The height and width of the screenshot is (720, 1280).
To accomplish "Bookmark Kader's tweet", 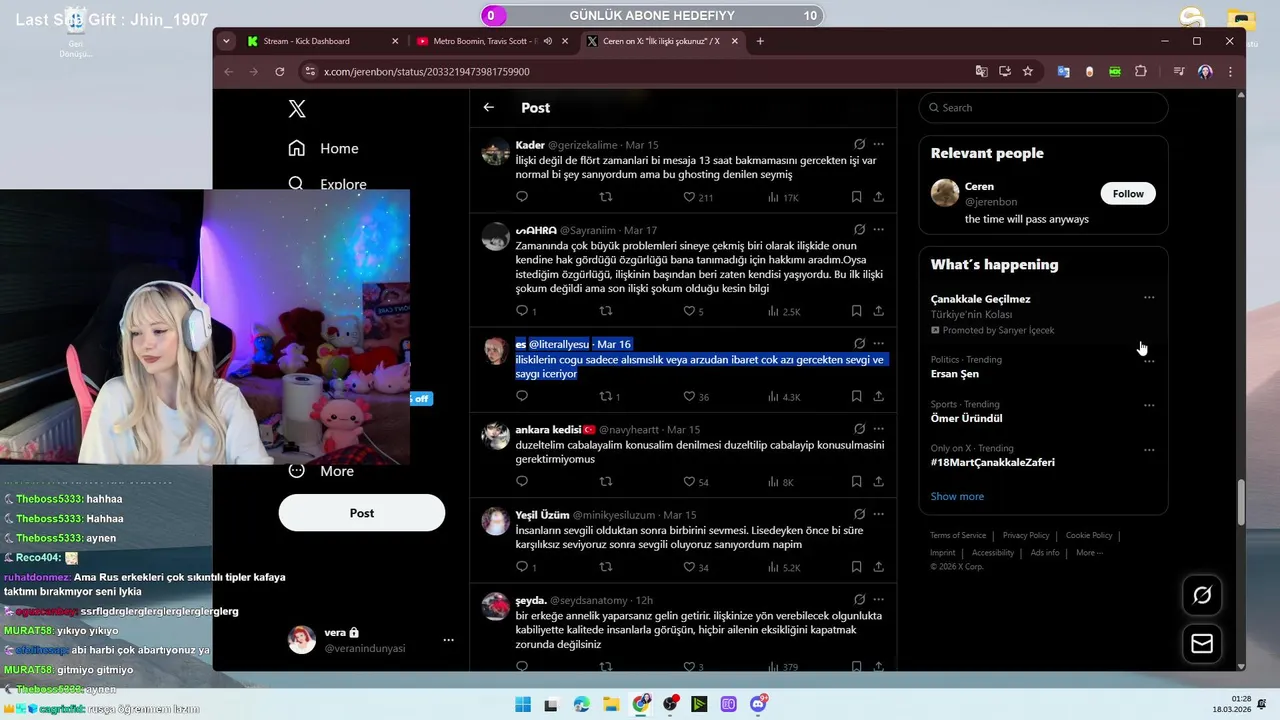I will pos(856,197).
